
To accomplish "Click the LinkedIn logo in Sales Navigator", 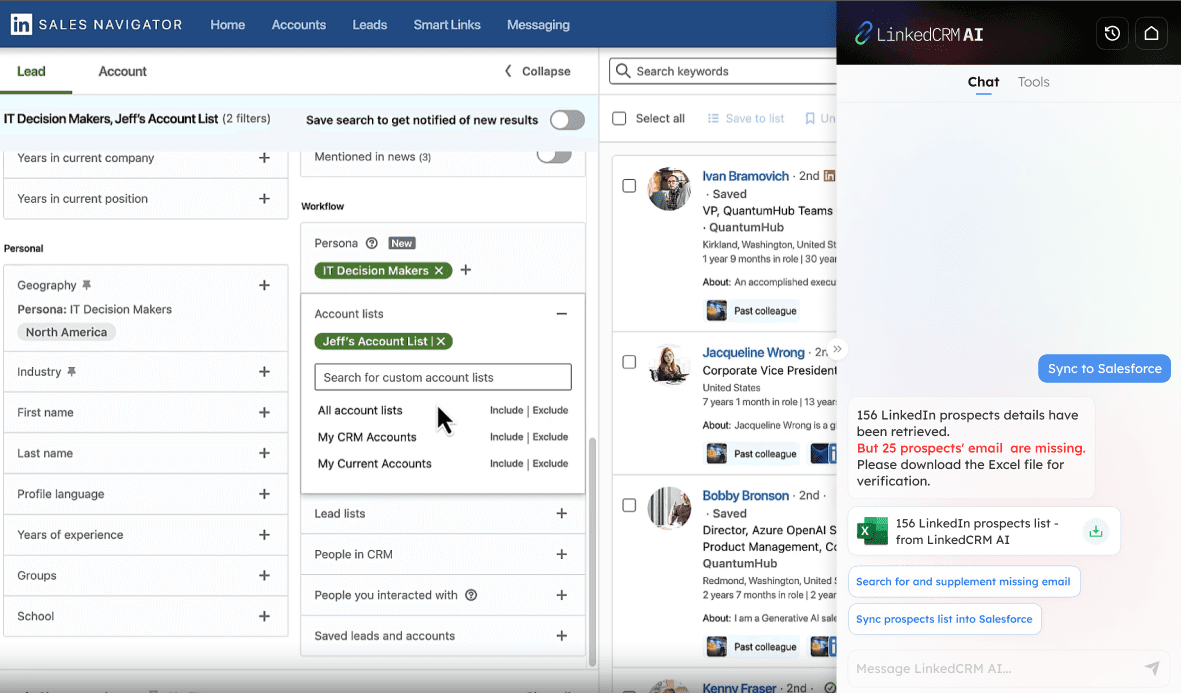I will click(21, 24).
